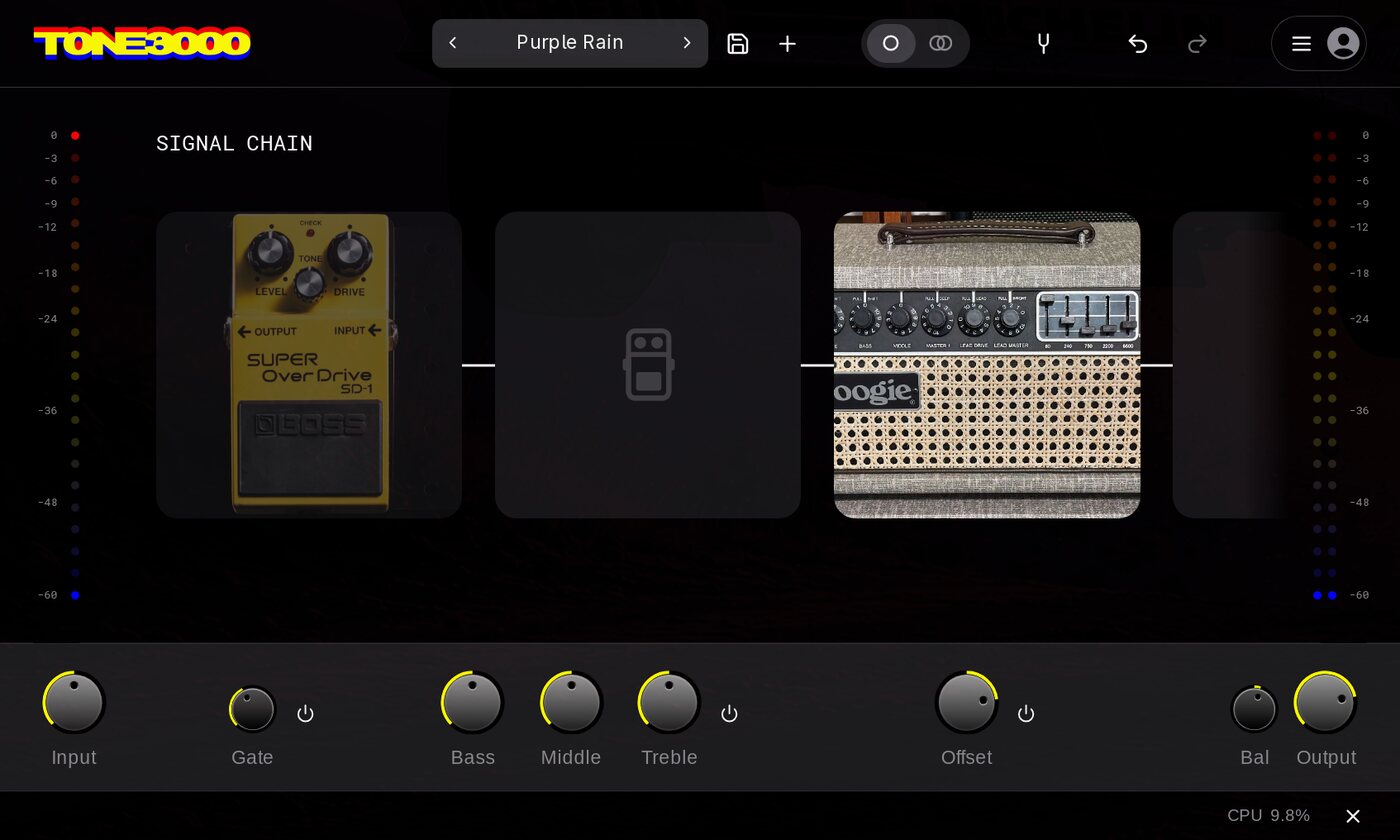Adjust the Bass knob
The image size is (1400, 840).
472,702
